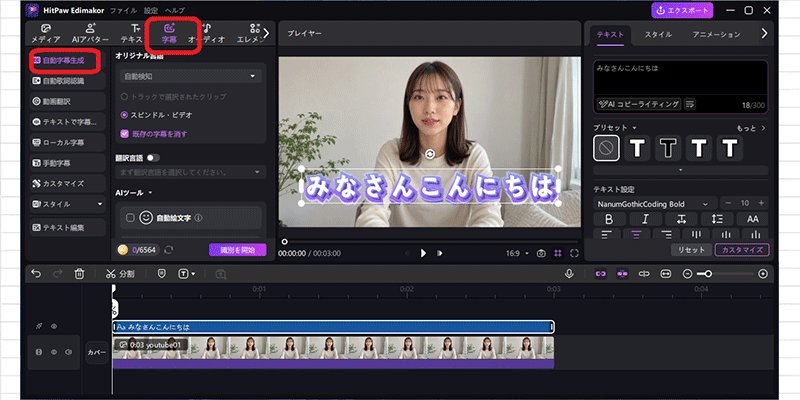
Task: Switch to the スタイル properties tab
Action: tap(658, 35)
